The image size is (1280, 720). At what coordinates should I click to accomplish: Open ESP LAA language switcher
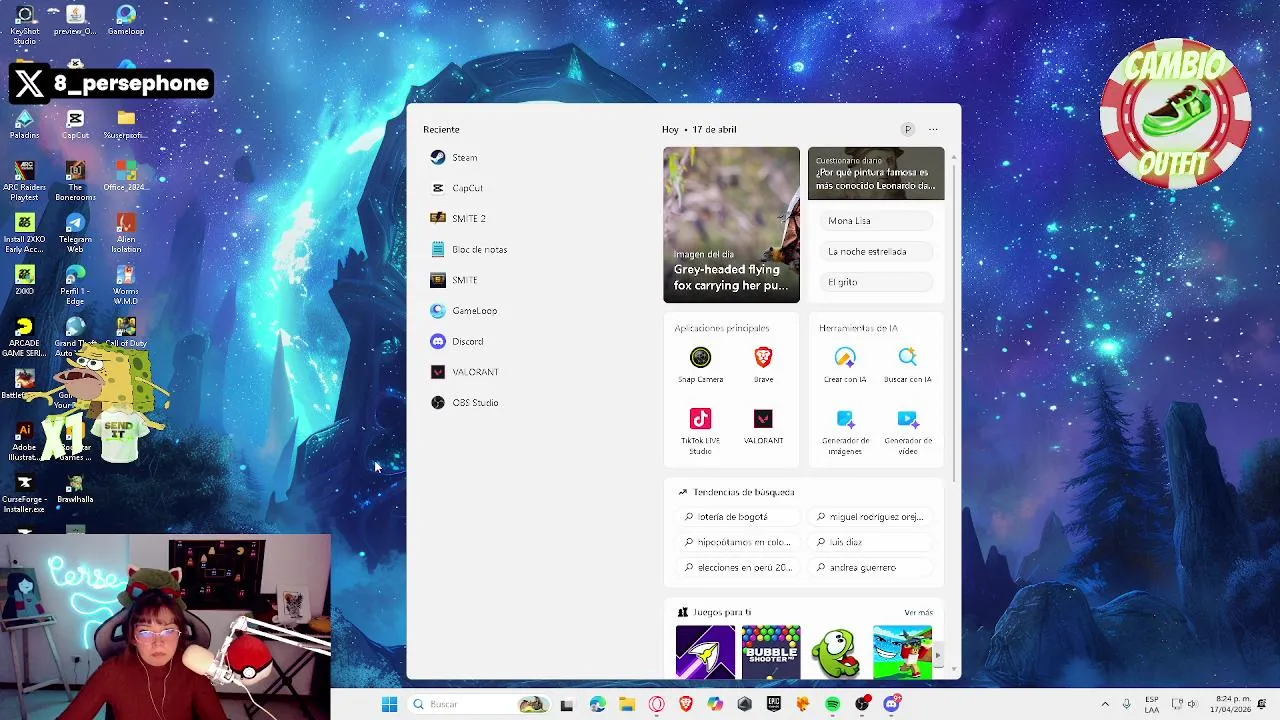[1152, 704]
